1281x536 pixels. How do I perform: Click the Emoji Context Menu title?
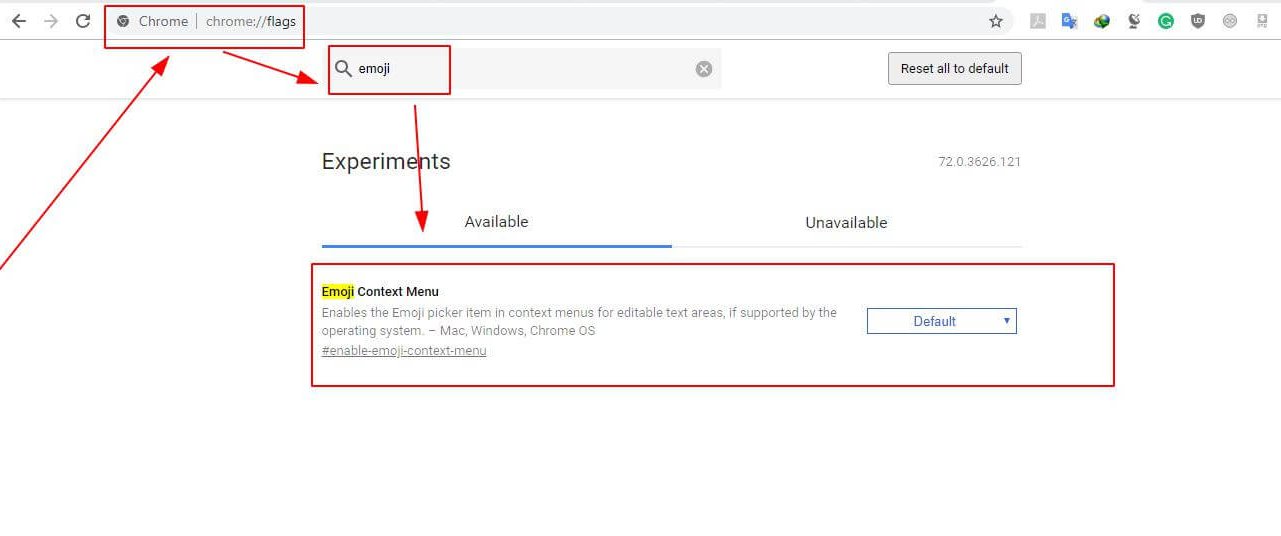click(x=380, y=292)
